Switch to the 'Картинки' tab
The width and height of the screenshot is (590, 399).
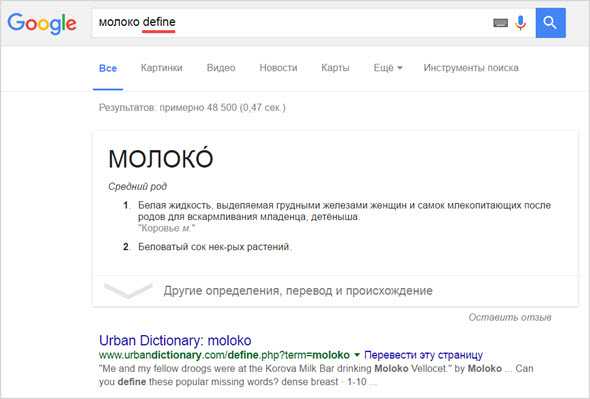pyautogui.click(x=161, y=68)
